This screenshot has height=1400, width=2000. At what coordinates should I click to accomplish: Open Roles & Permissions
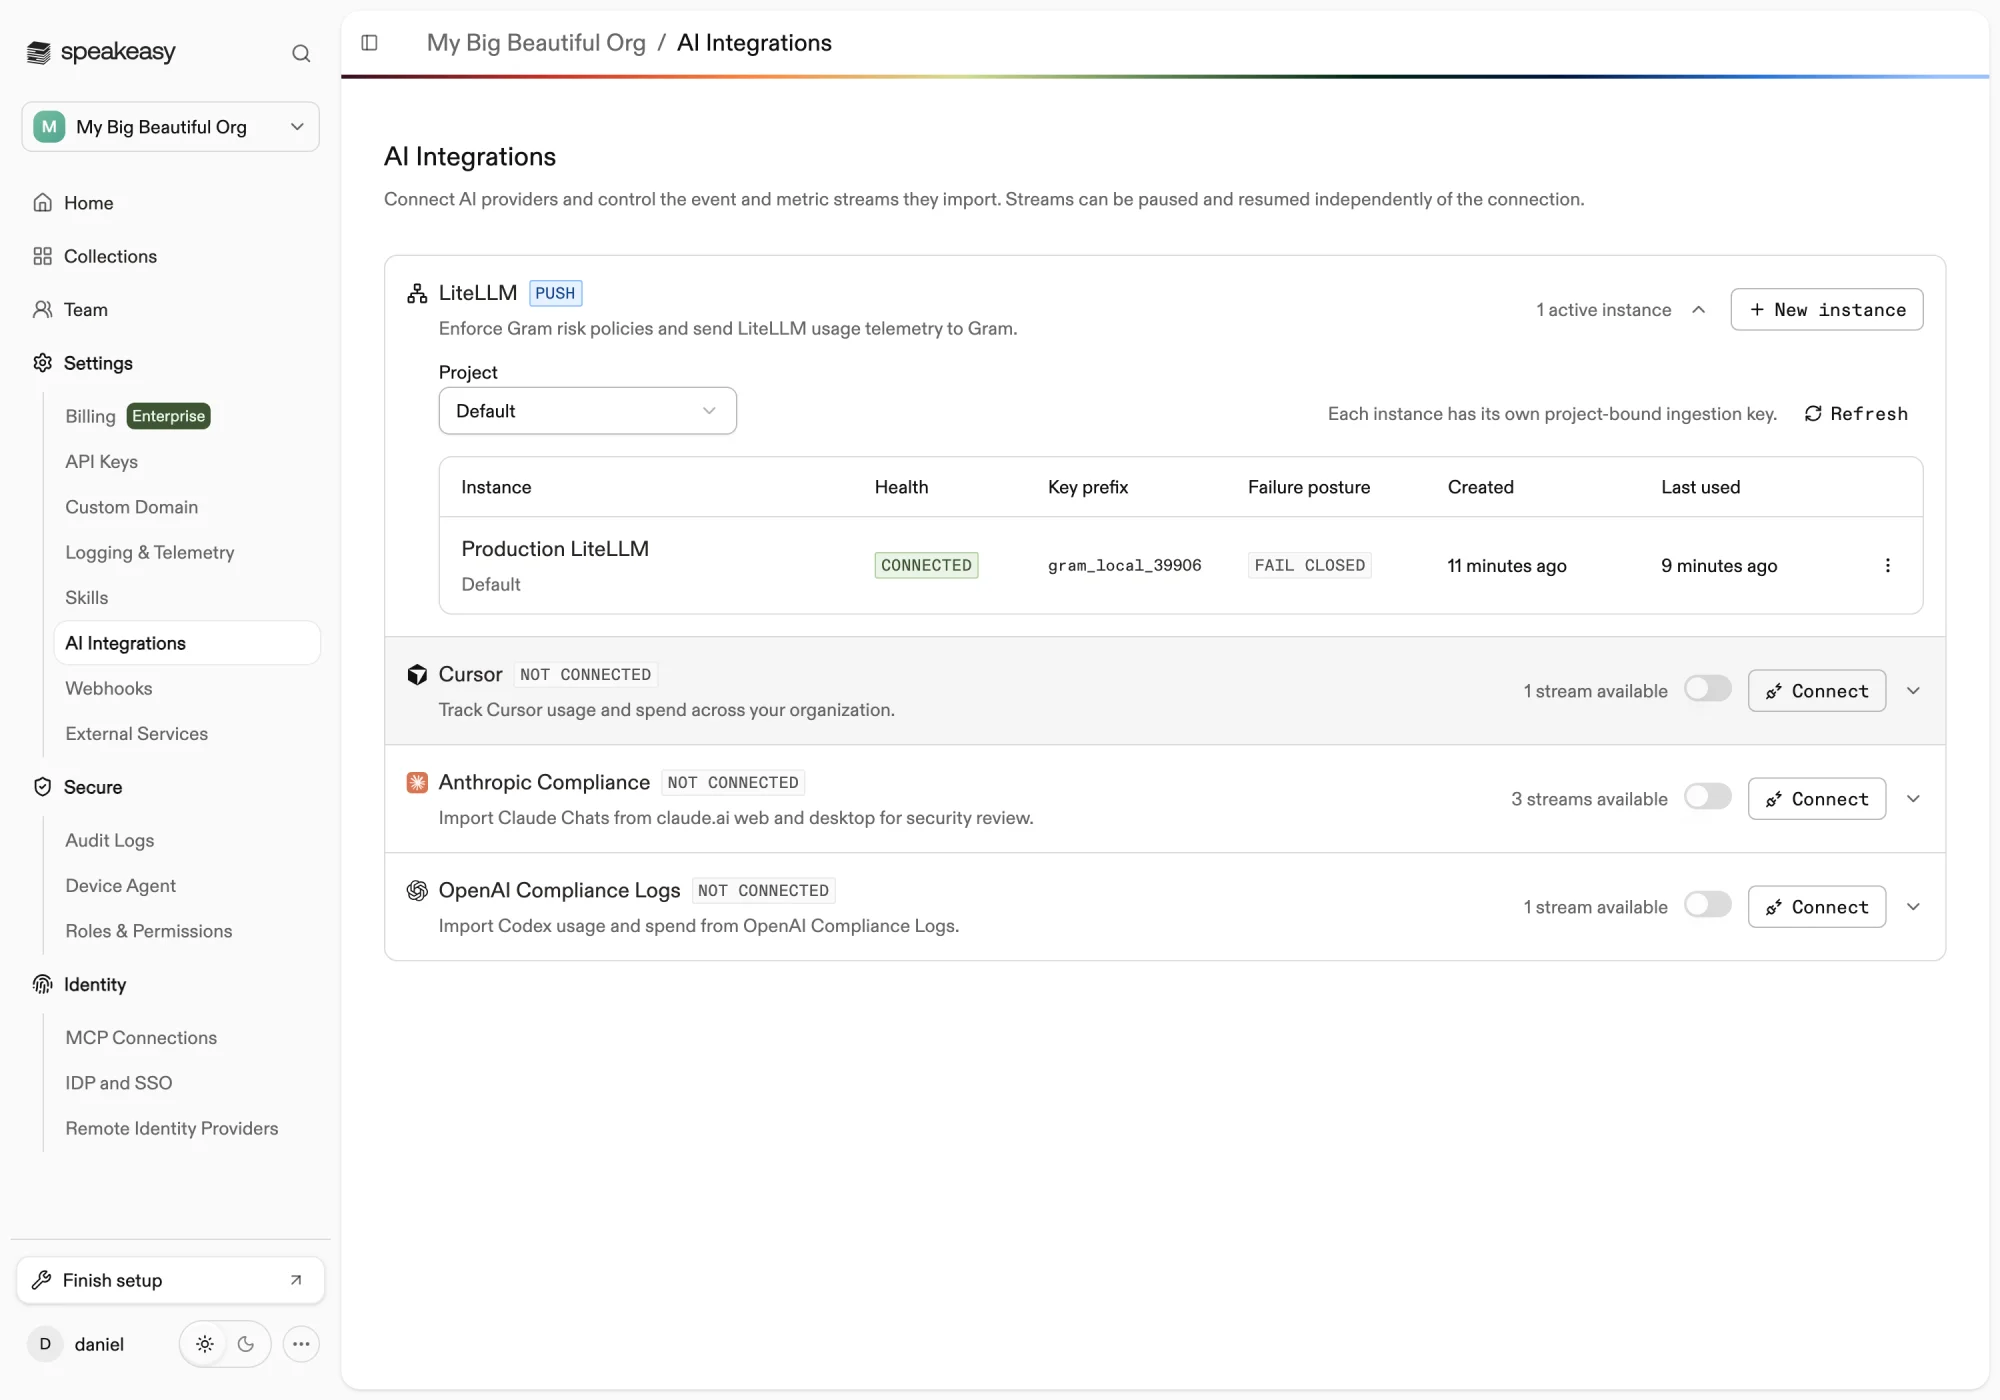click(149, 931)
